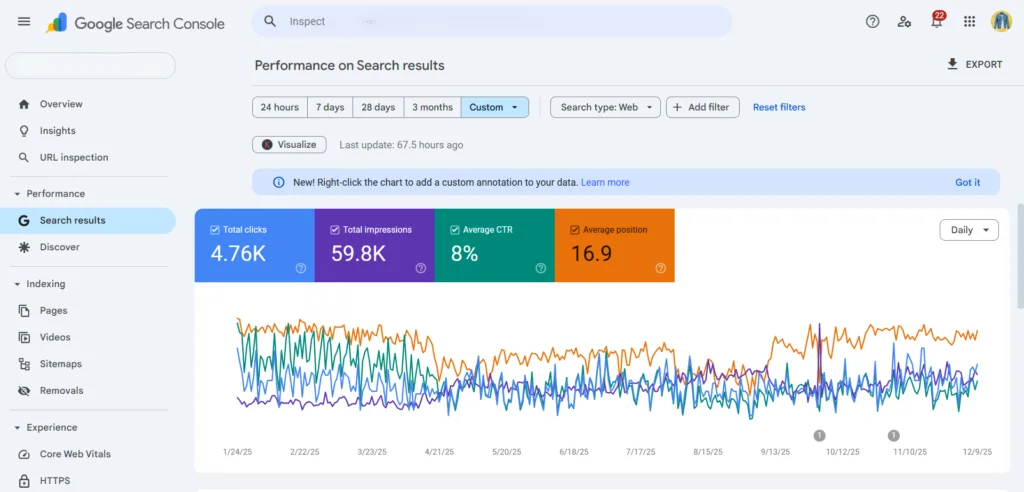
Task: Select the 28 days date range
Action: pyautogui.click(x=378, y=107)
